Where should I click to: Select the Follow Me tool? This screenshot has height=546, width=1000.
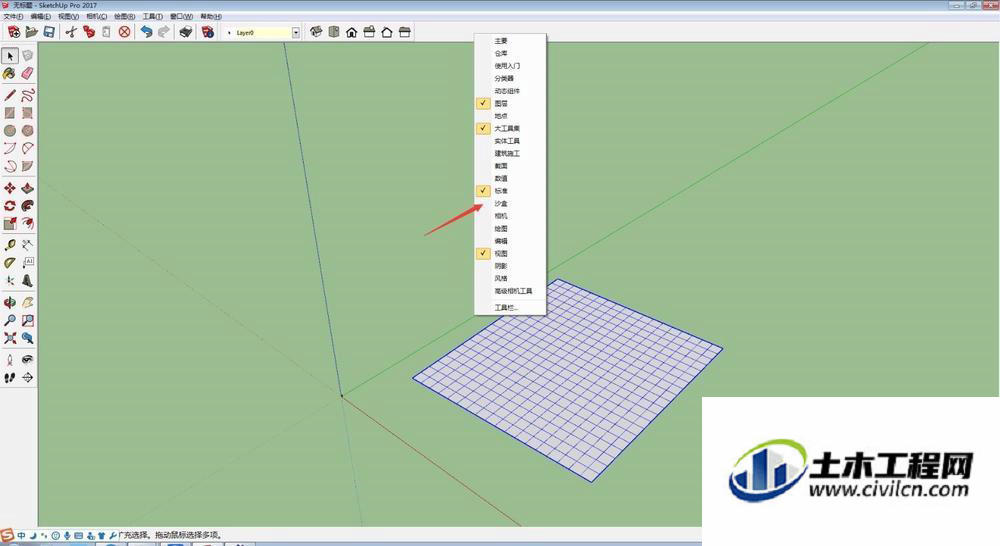click(27, 205)
